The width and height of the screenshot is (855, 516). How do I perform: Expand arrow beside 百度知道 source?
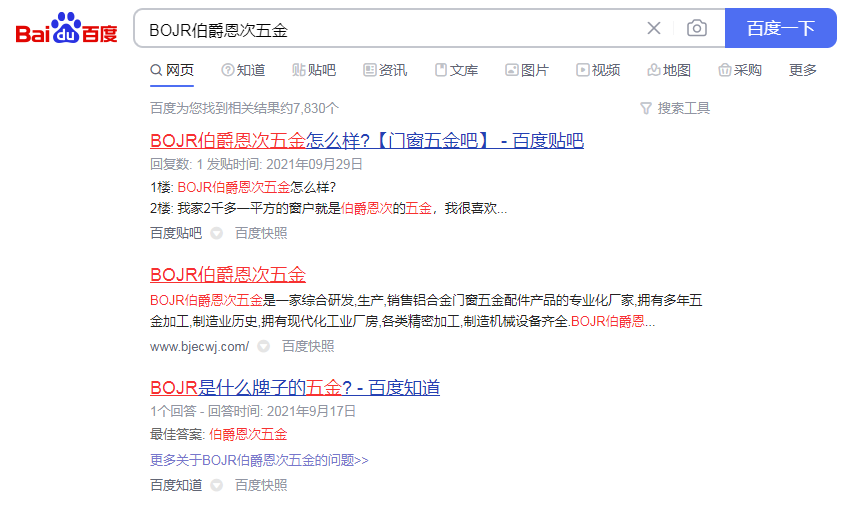(x=217, y=485)
